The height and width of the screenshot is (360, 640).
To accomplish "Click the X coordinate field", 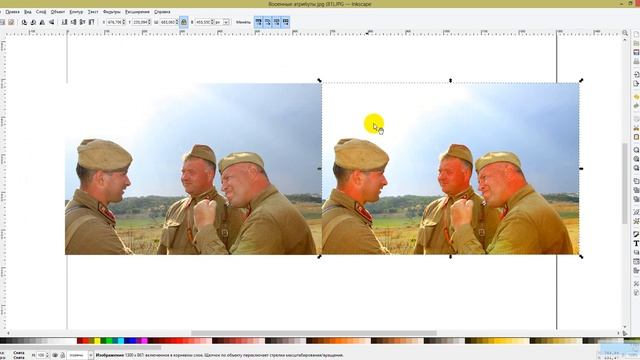I will (x=115, y=22).
